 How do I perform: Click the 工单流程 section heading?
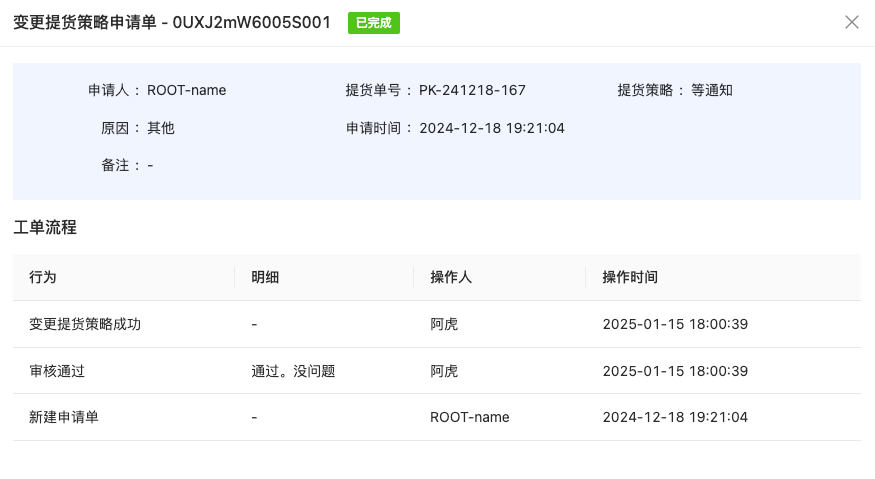[x=45, y=227]
